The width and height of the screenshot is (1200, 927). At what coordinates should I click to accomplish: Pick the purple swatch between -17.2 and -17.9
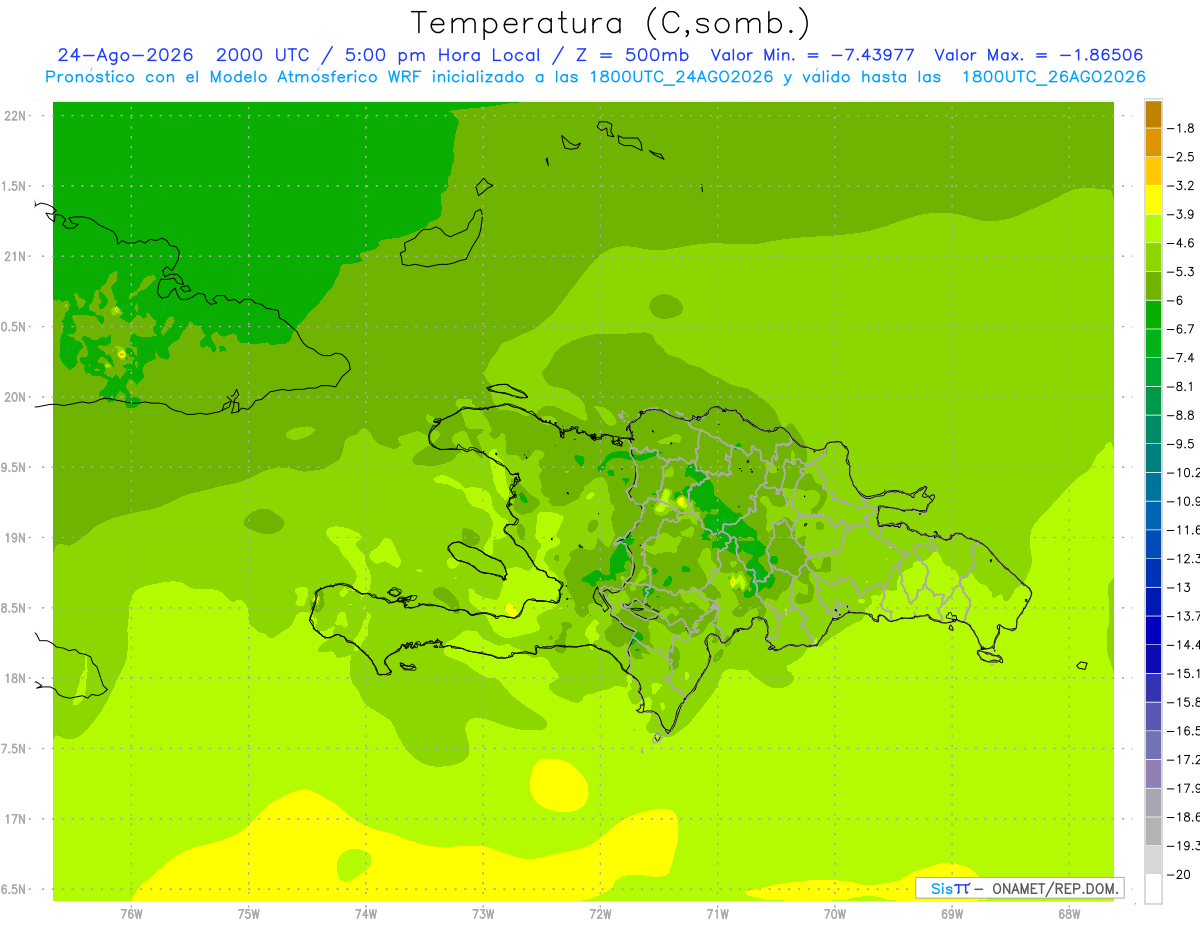[x=1153, y=773]
